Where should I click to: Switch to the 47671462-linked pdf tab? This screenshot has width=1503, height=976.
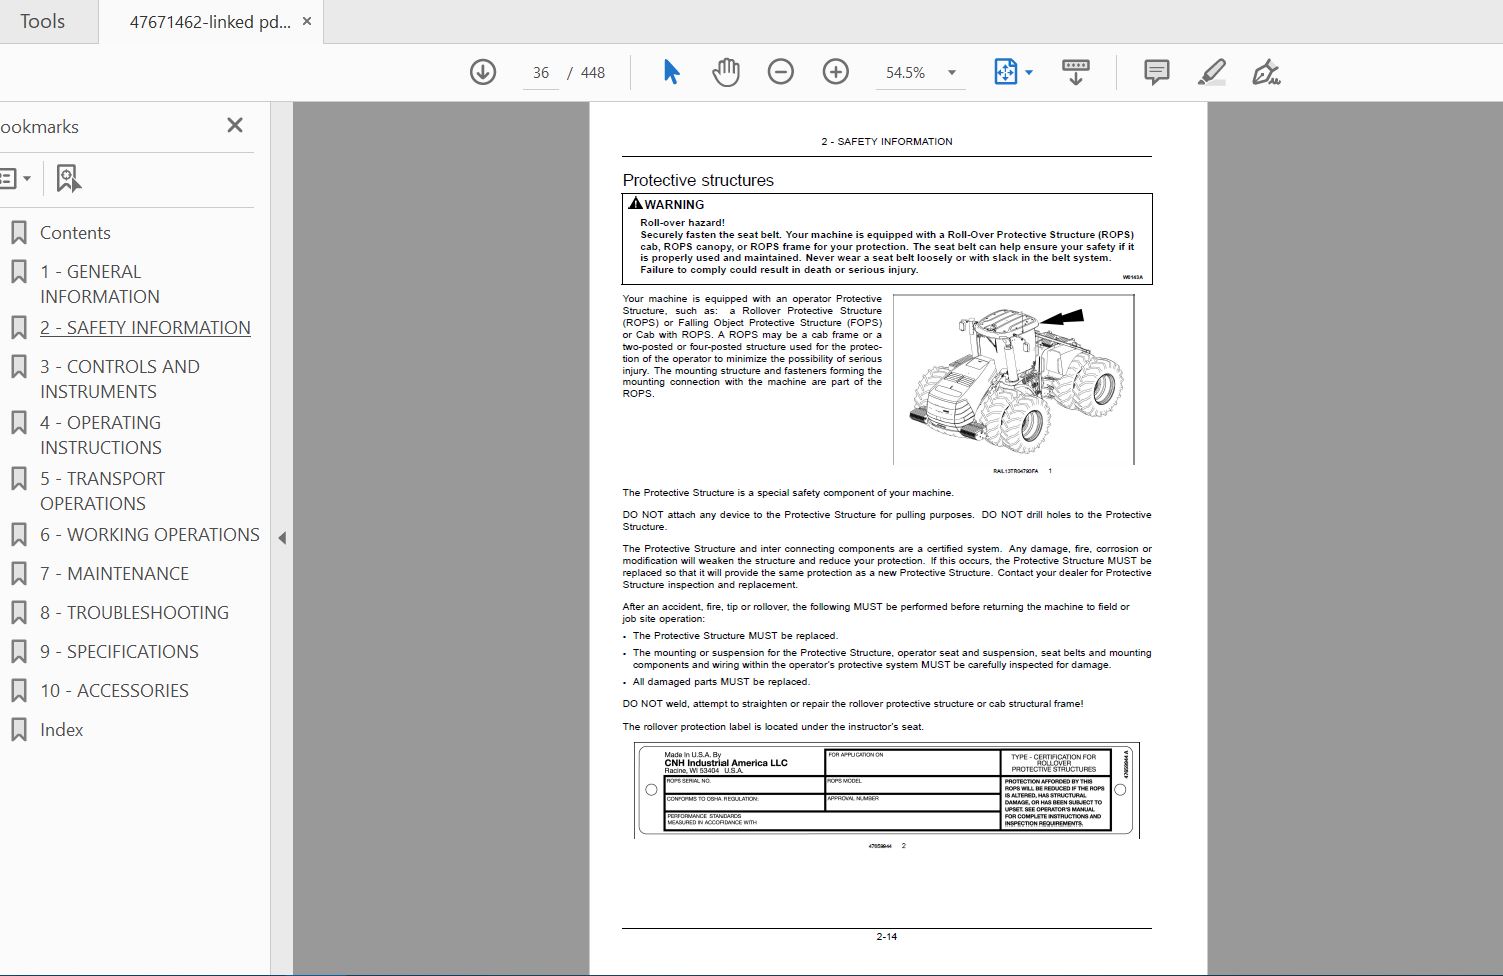point(210,22)
